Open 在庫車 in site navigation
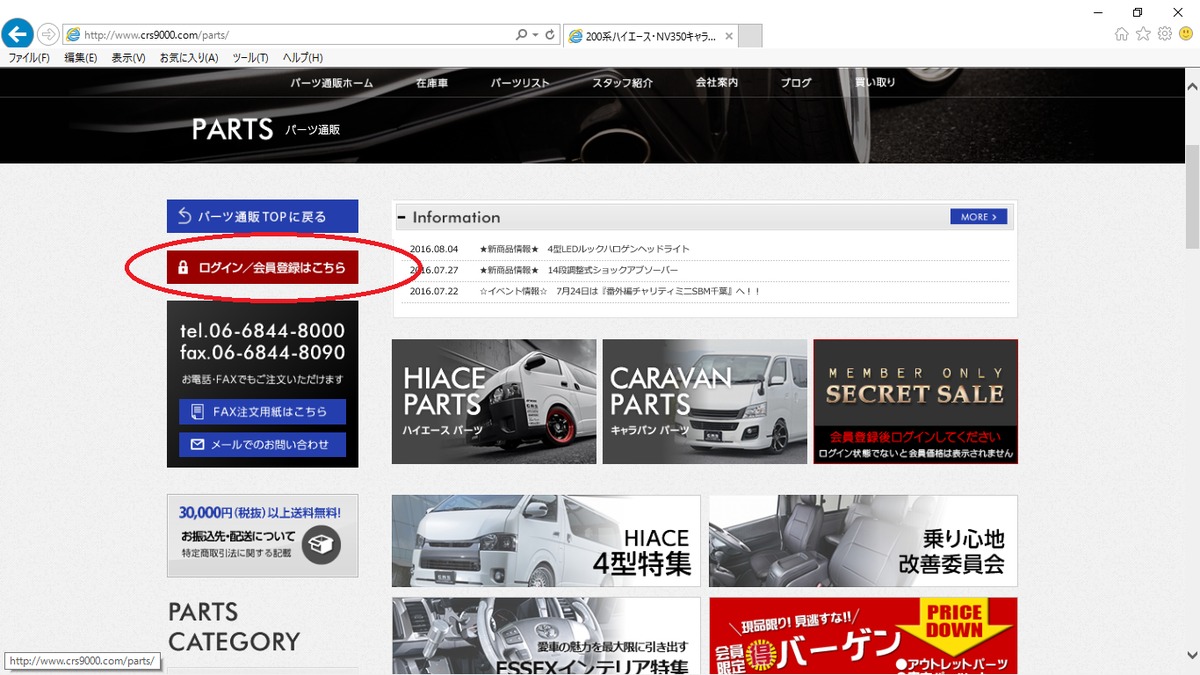1200x675 pixels. 432,83
